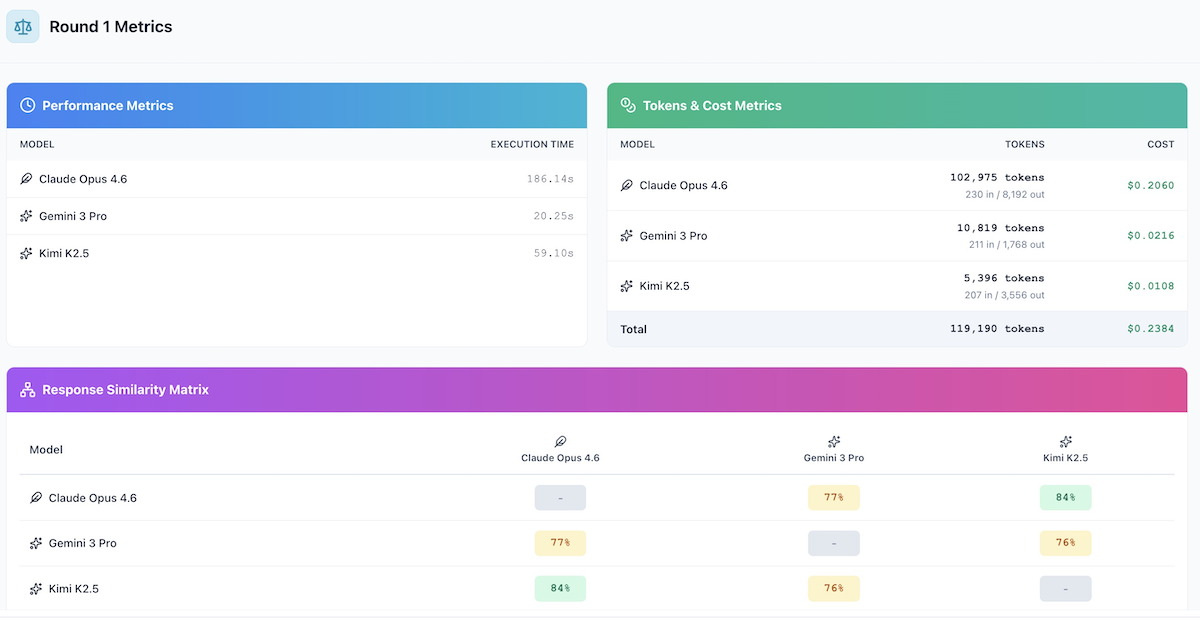Open the Total cost value $0.2384
This screenshot has width=1200, height=620.
1151,329
